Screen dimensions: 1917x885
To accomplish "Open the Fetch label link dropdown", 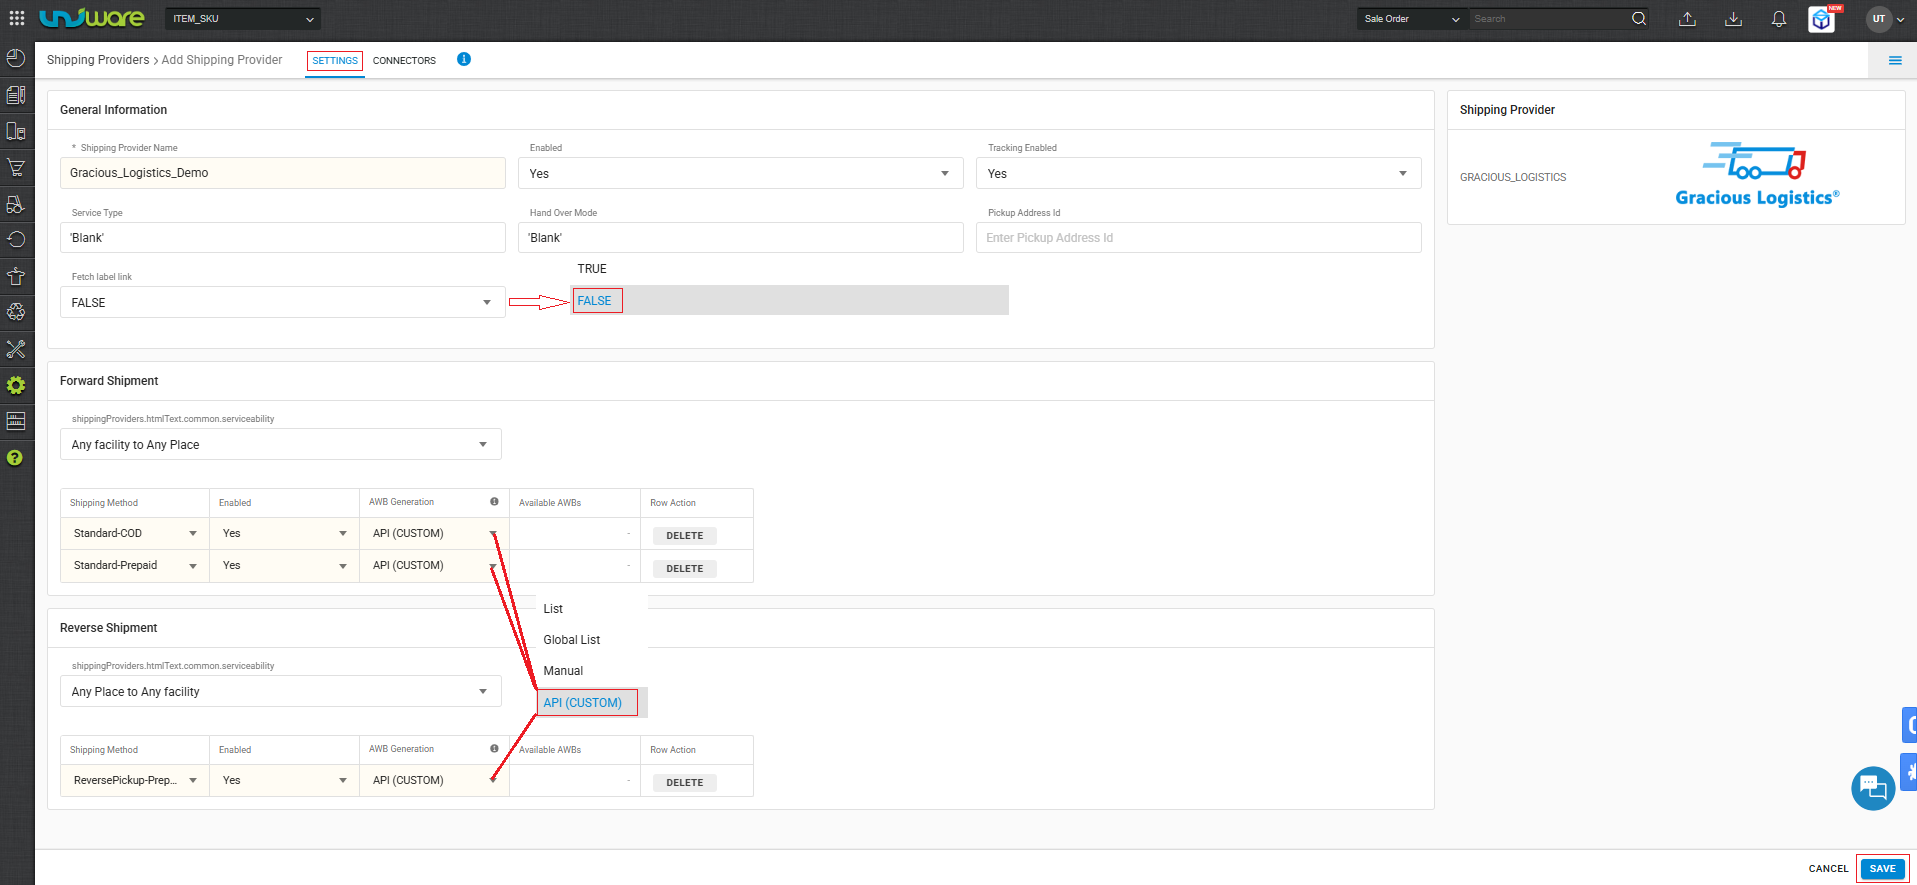I will point(282,302).
